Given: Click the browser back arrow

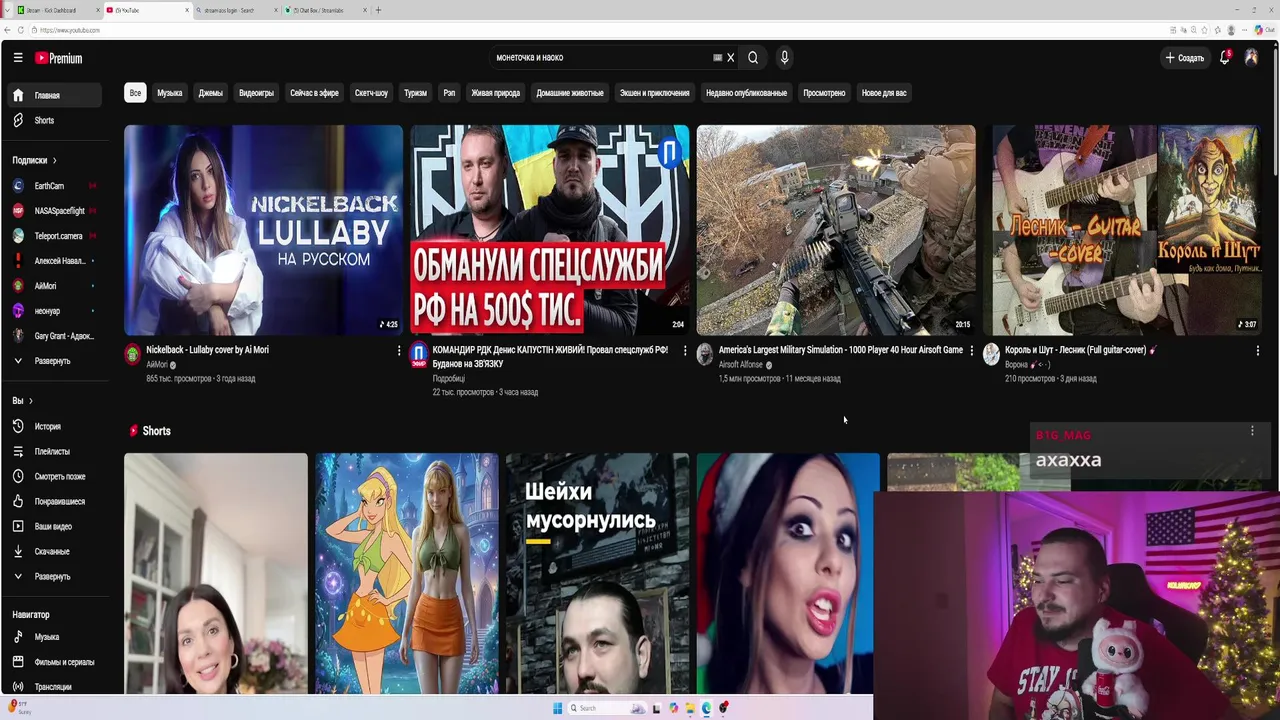Looking at the screenshot, I should click(x=8, y=30).
